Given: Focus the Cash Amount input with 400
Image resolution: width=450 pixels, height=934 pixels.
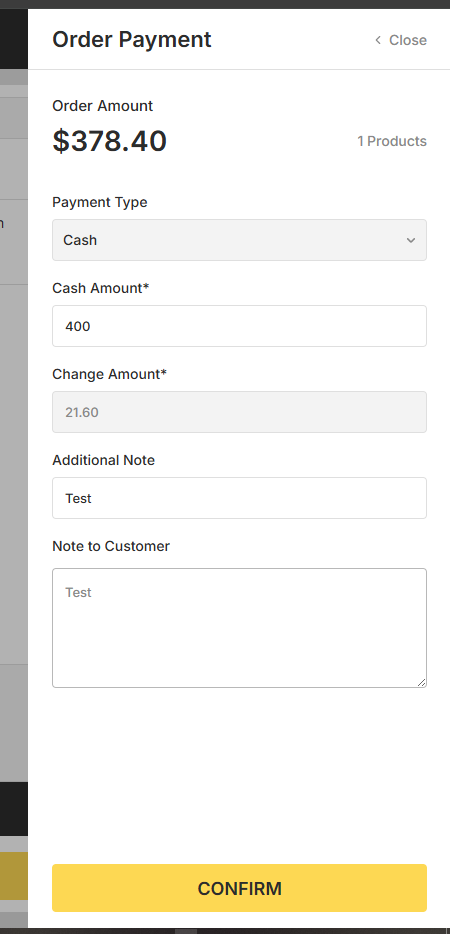Looking at the screenshot, I should (240, 326).
